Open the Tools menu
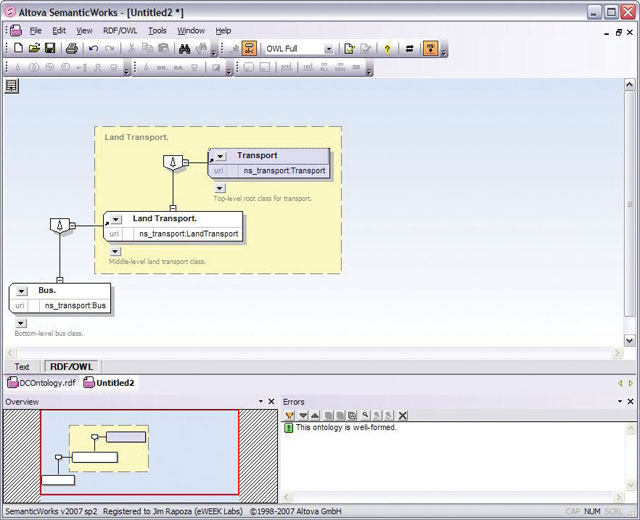Image resolution: width=640 pixels, height=520 pixels. point(157,31)
